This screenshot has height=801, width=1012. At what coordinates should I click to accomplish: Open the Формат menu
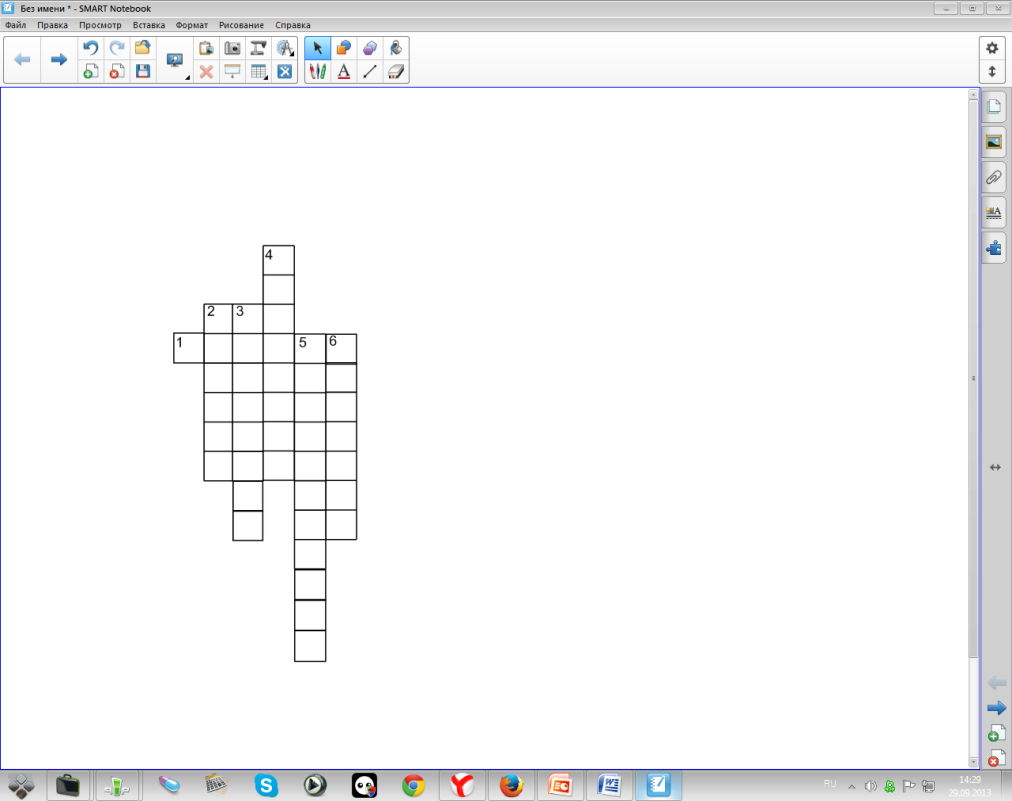[191, 24]
